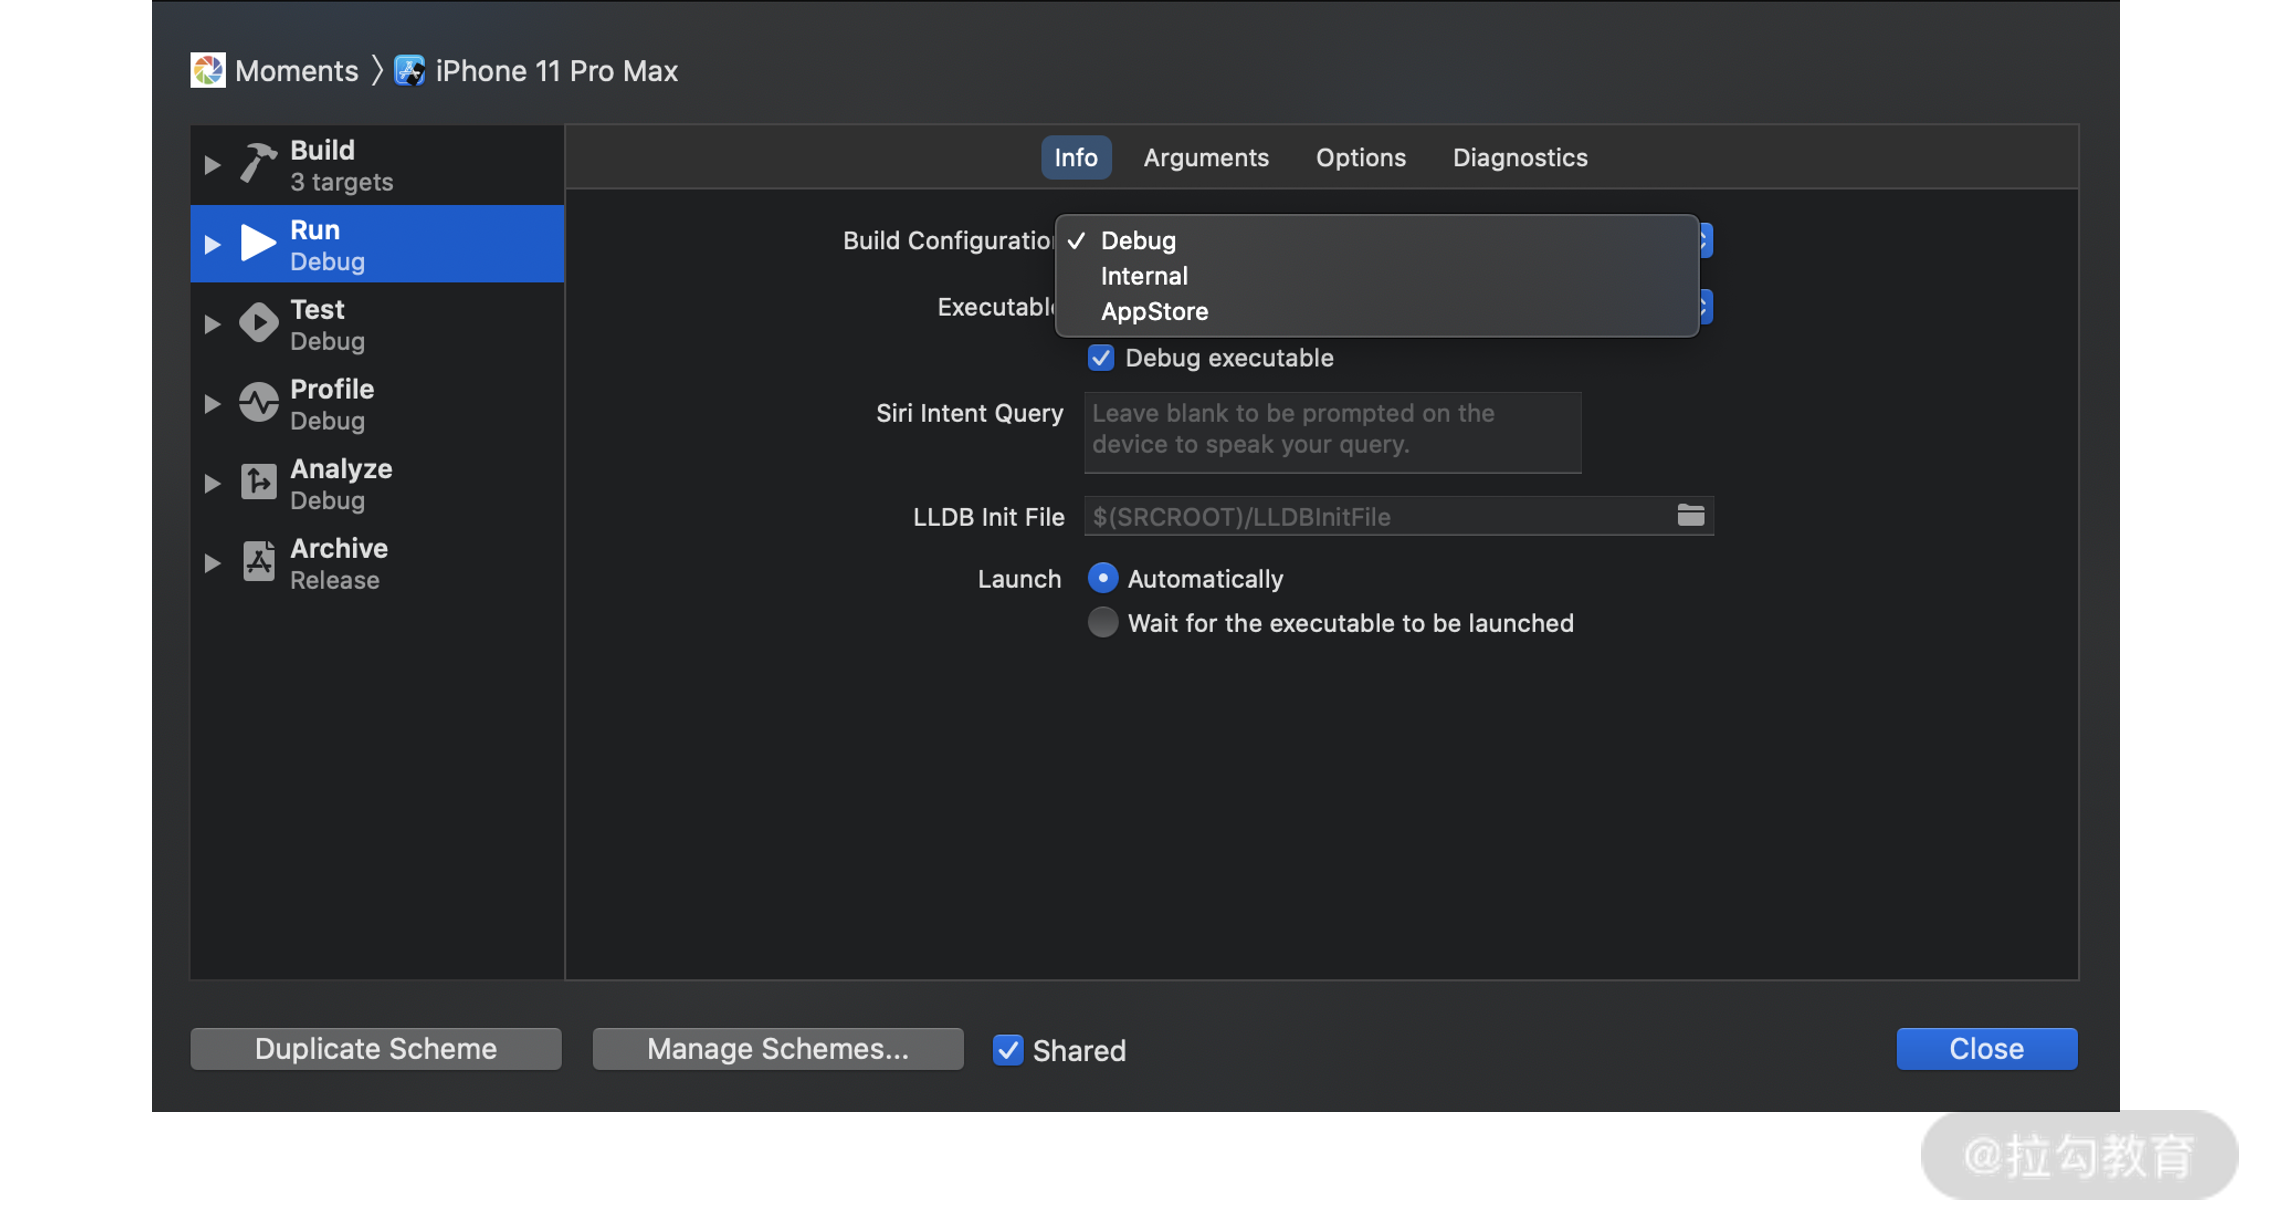
Task: Click the Build hammer icon
Action: click(x=258, y=164)
